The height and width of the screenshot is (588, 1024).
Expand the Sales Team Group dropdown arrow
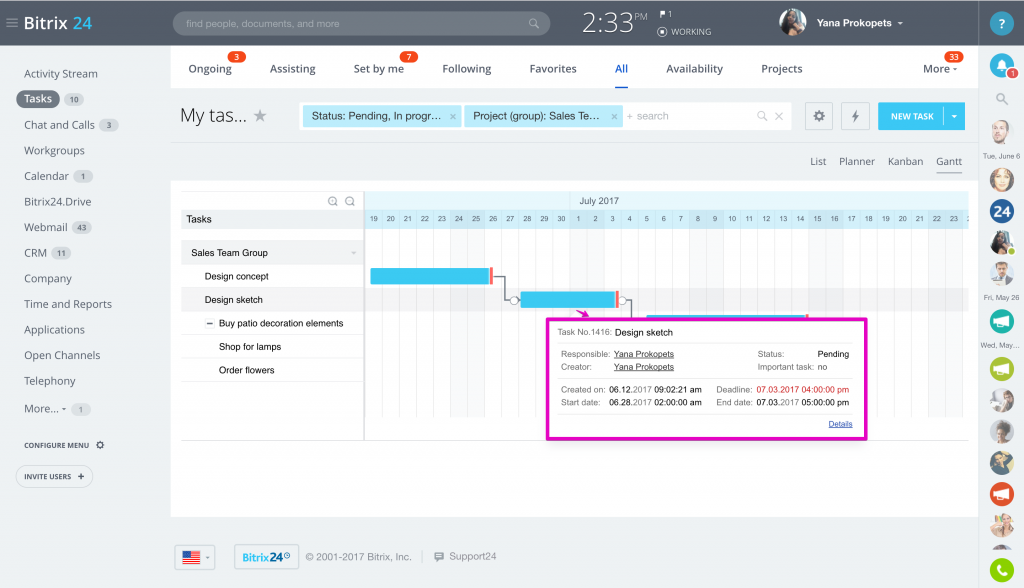[353, 253]
